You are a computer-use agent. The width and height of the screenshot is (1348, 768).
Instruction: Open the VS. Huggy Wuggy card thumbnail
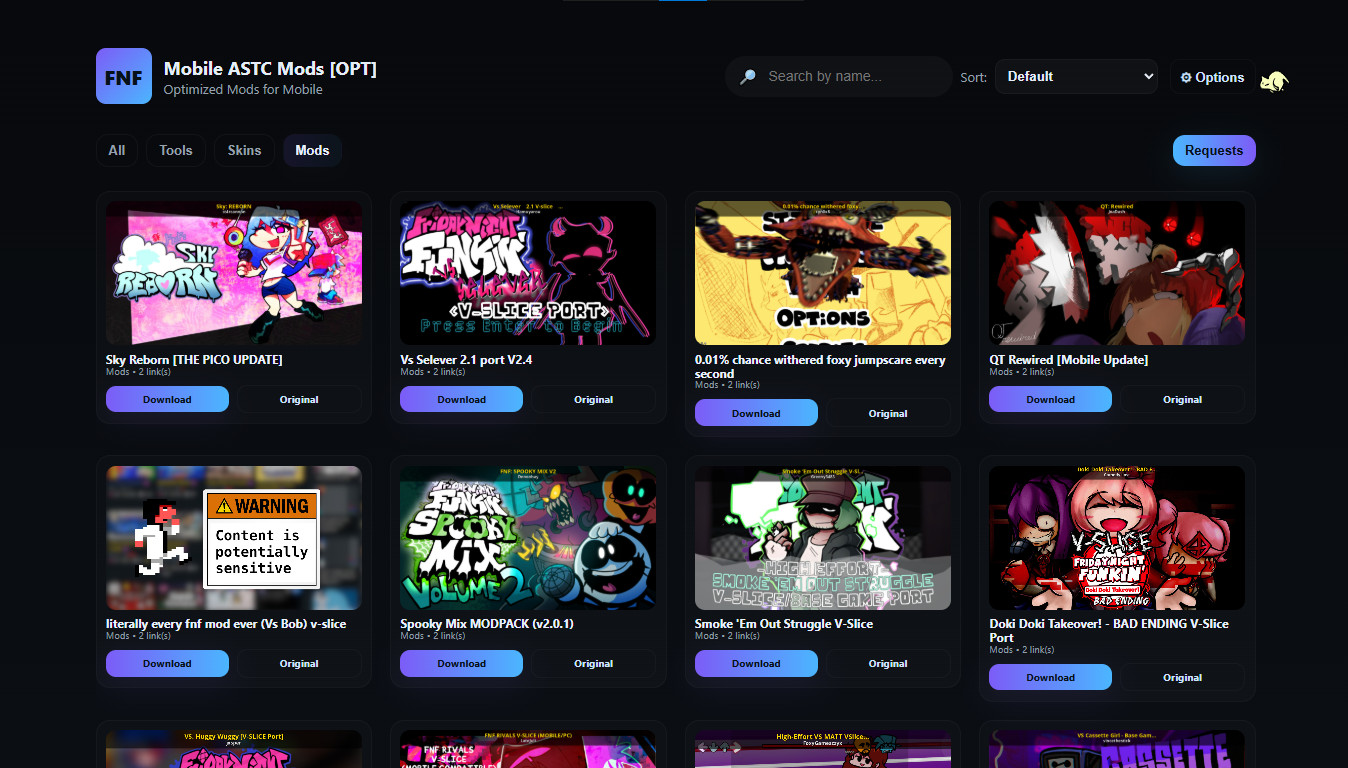coord(234,749)
